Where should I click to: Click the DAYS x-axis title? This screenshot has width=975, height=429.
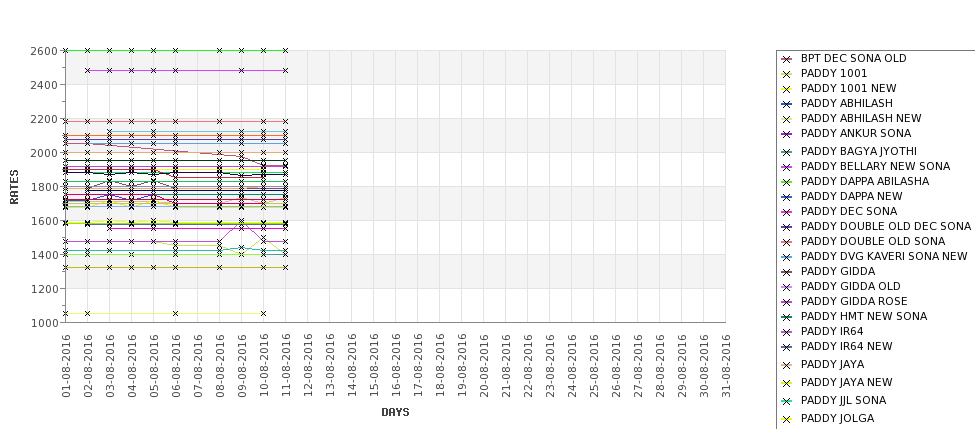click(x=395, y=412)
